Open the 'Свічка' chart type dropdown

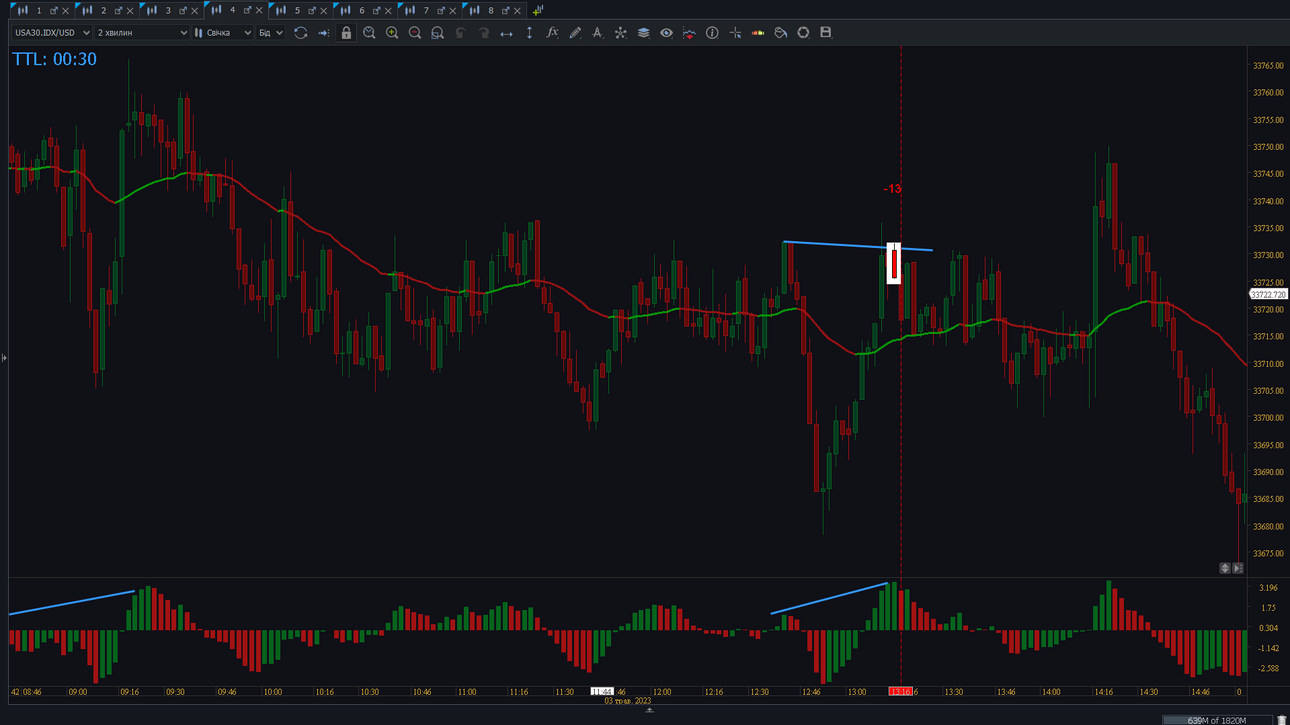[x=223, y=33]
